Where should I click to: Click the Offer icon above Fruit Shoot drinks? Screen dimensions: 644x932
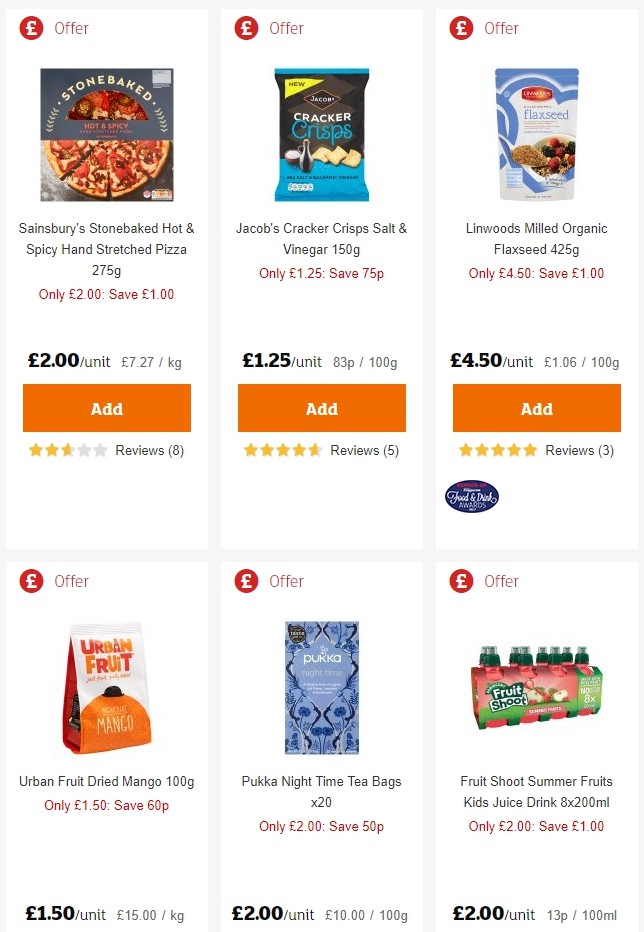pos(460,581)
